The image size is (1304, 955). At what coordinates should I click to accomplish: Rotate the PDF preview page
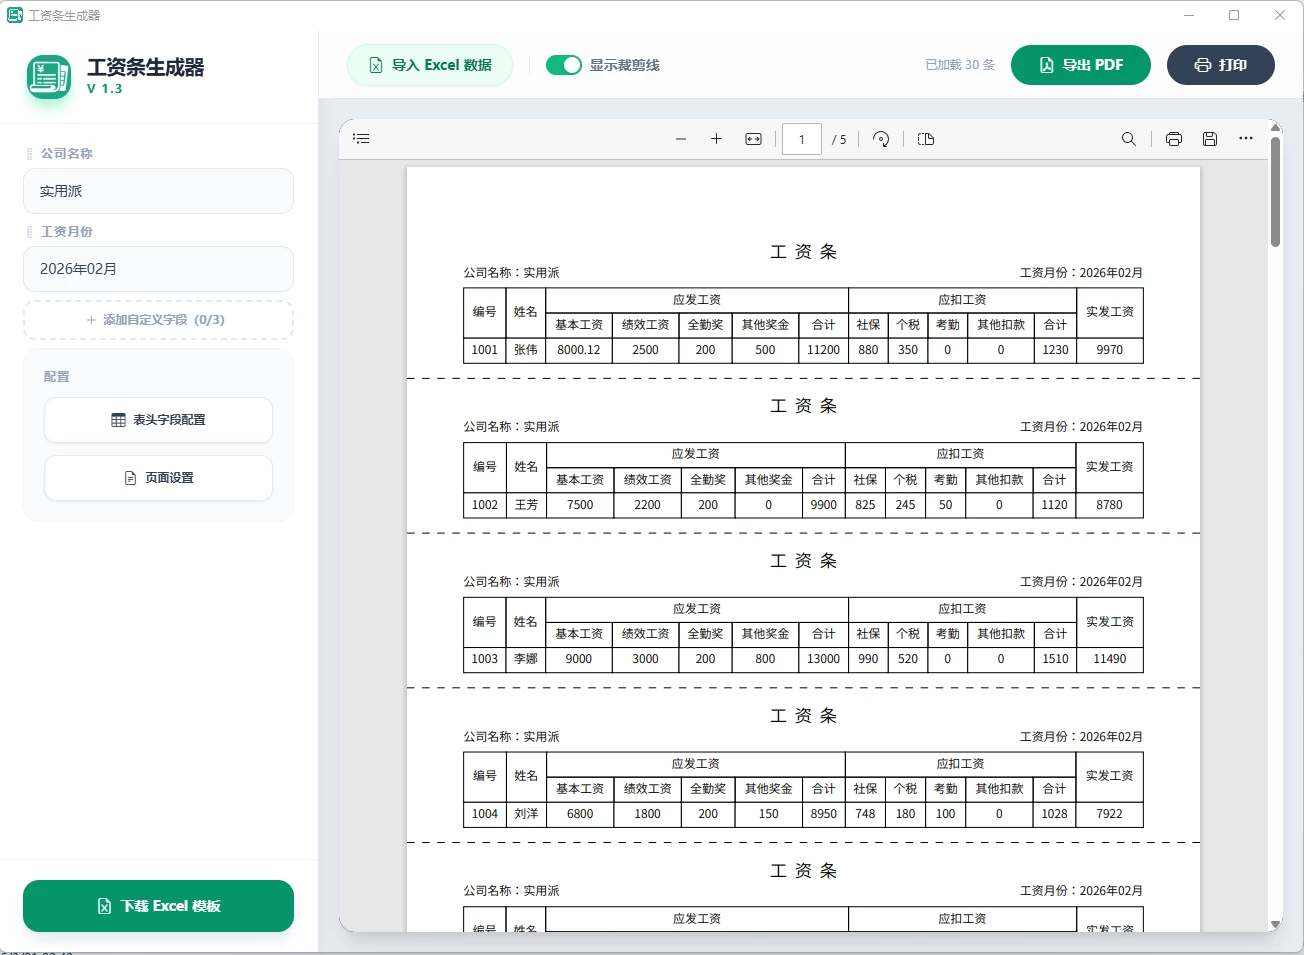click(881, 139)
